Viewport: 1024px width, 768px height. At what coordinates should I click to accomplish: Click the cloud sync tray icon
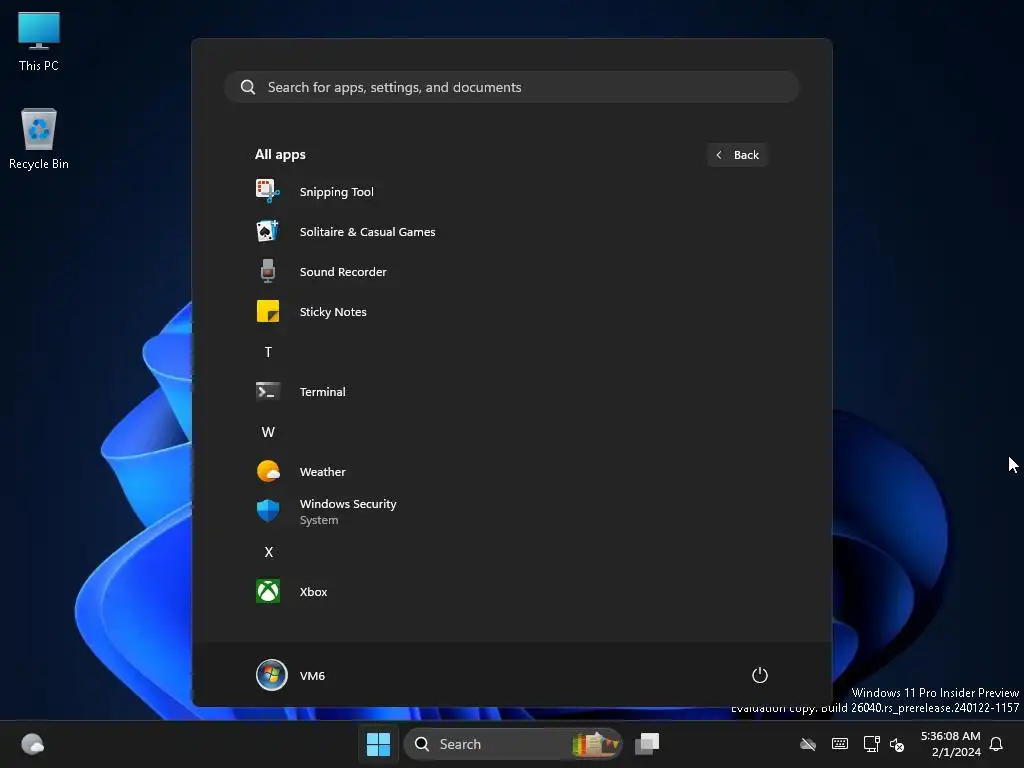(x=808, y=744)
